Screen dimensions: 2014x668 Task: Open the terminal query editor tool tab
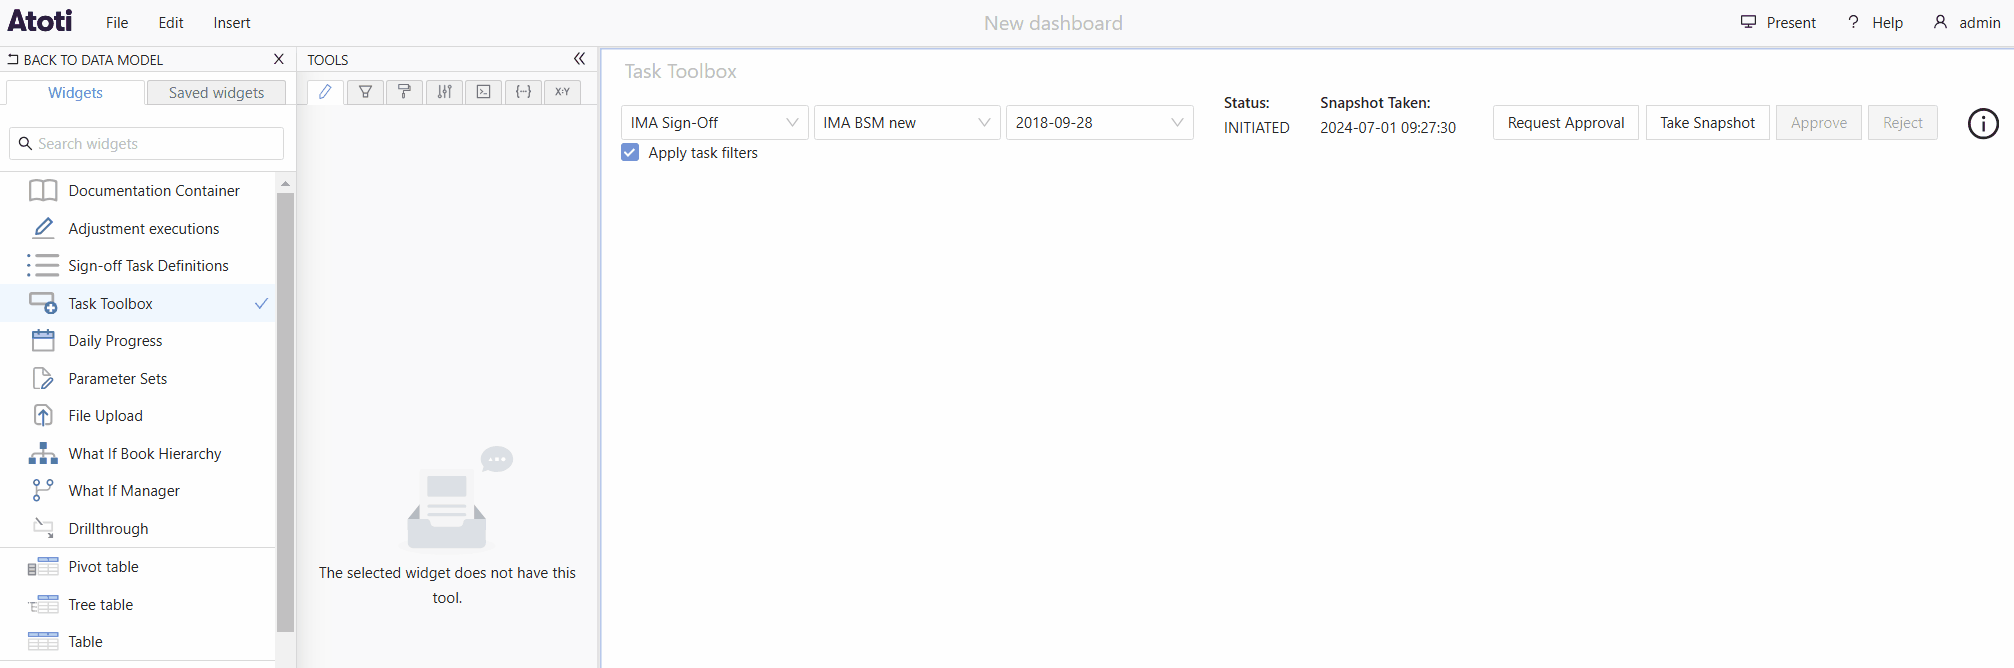click(x=483, y=92)
